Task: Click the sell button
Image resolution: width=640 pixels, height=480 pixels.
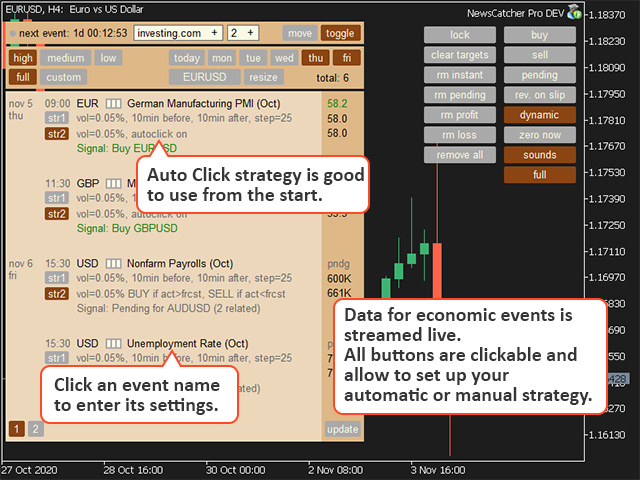Action: click(540, 55)
